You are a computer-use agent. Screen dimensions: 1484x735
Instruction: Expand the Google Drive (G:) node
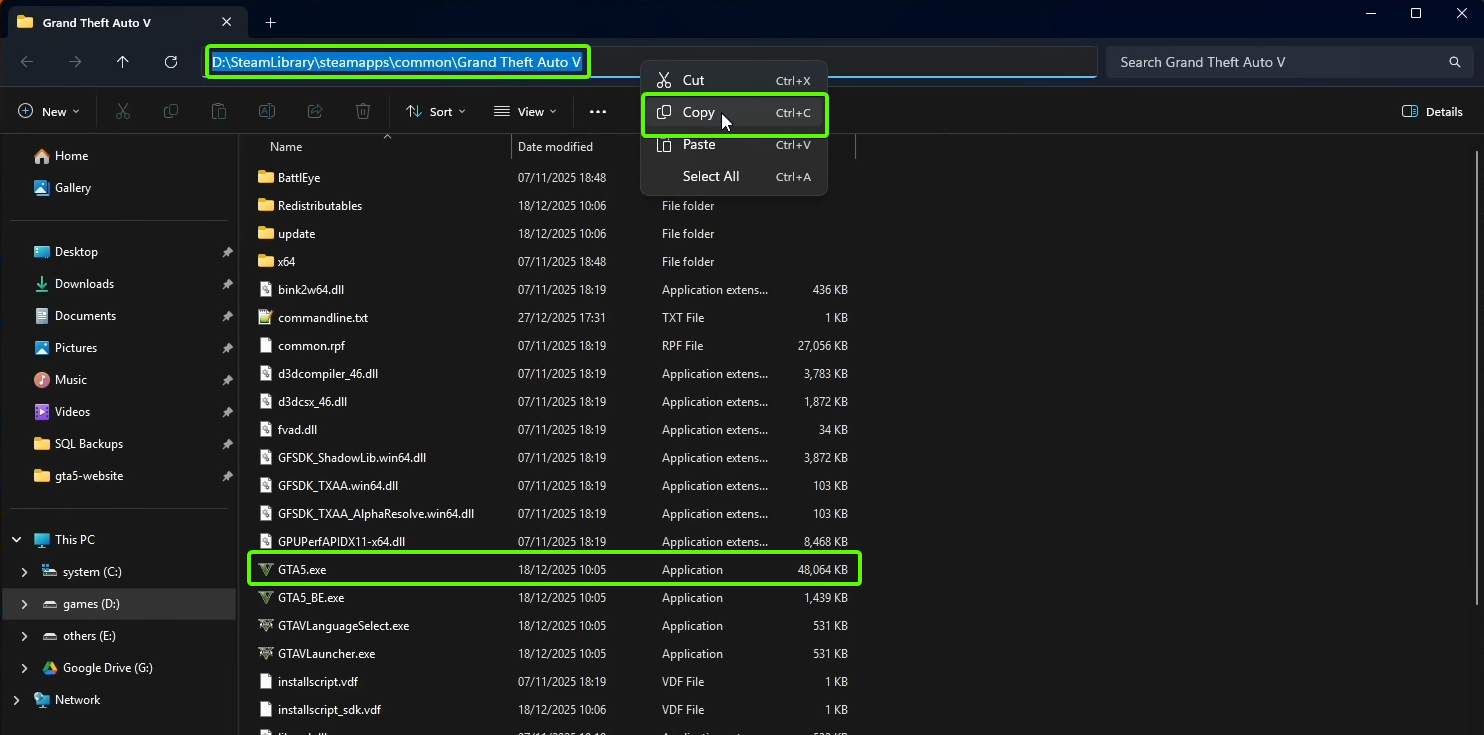(25, 668)
